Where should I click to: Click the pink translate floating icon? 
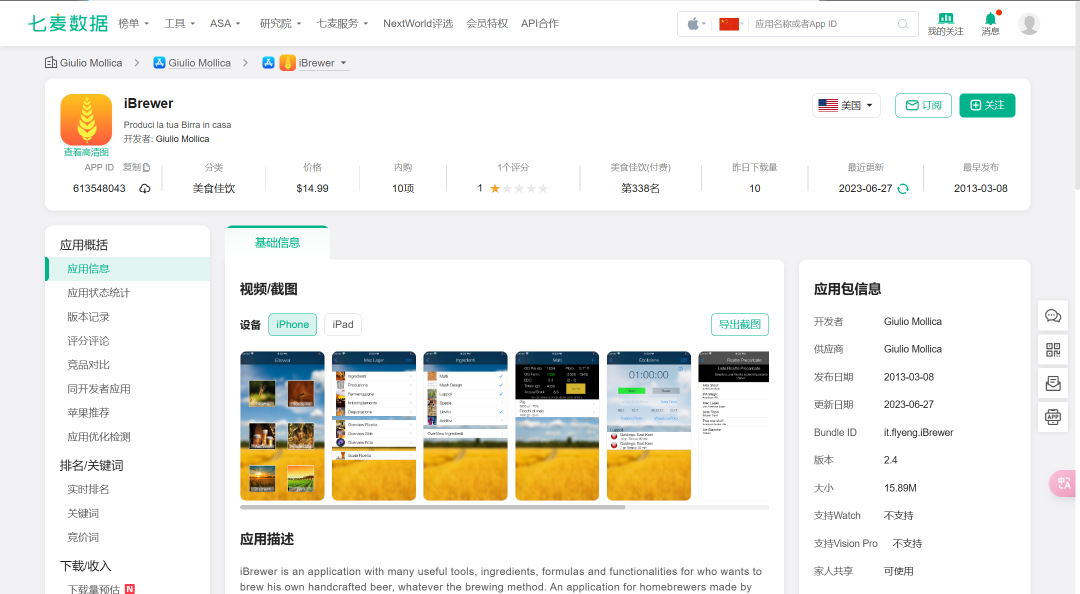(1063, 483)
